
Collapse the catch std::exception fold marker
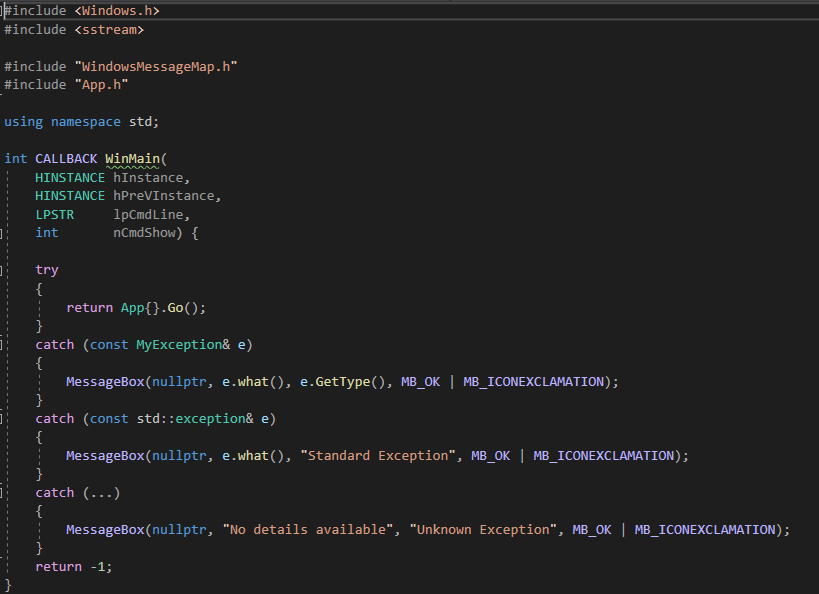pos(1,418)
